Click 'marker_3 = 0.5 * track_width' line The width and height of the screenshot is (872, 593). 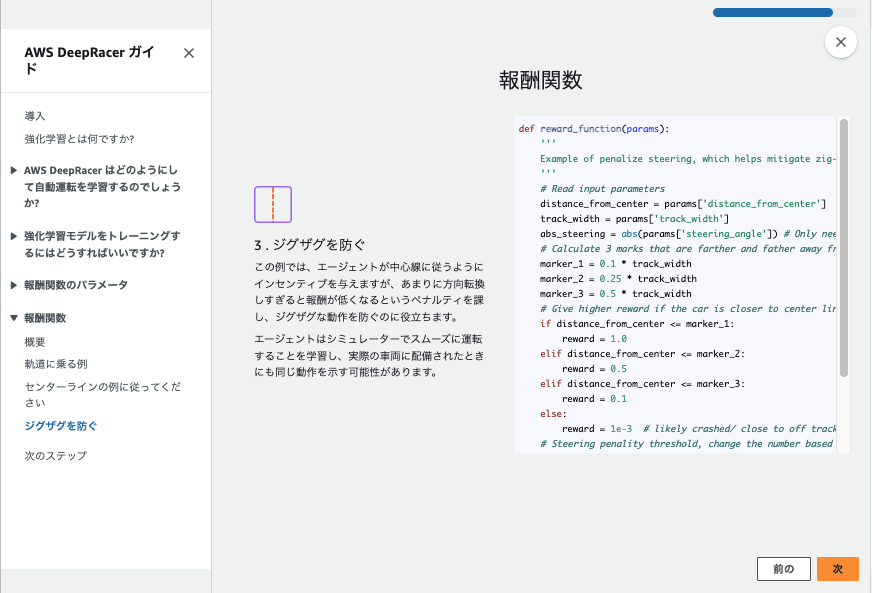(x=616, y=294)
